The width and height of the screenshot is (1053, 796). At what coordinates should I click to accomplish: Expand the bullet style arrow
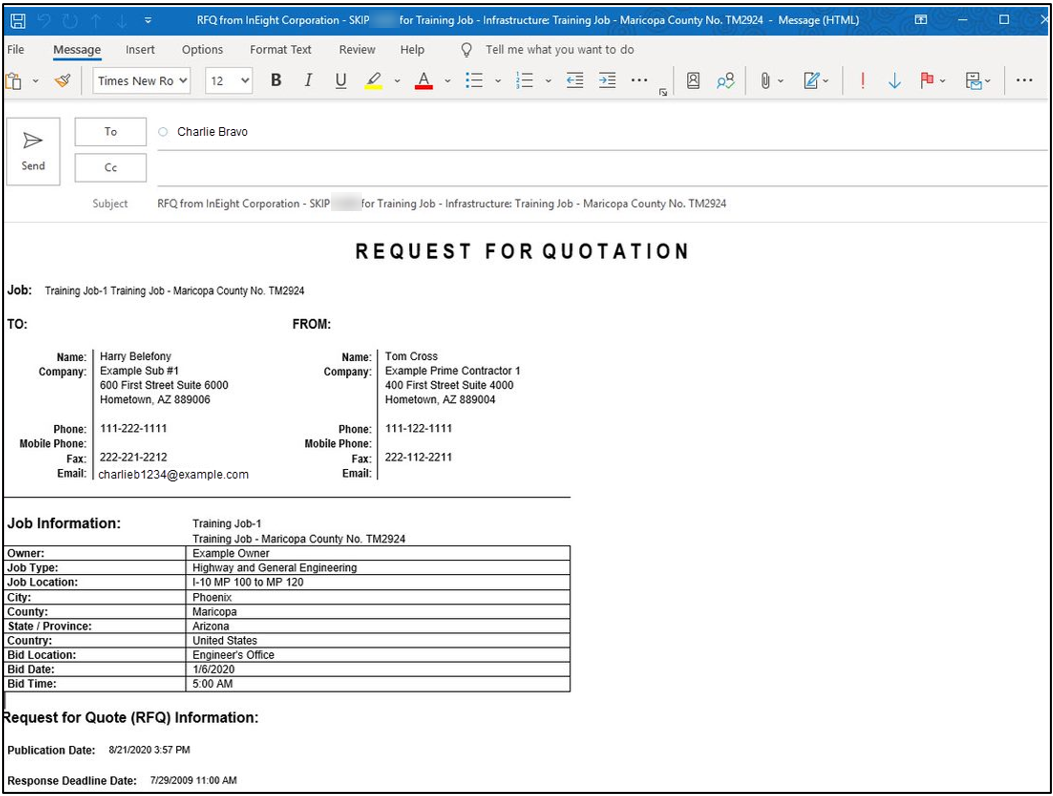498,81
